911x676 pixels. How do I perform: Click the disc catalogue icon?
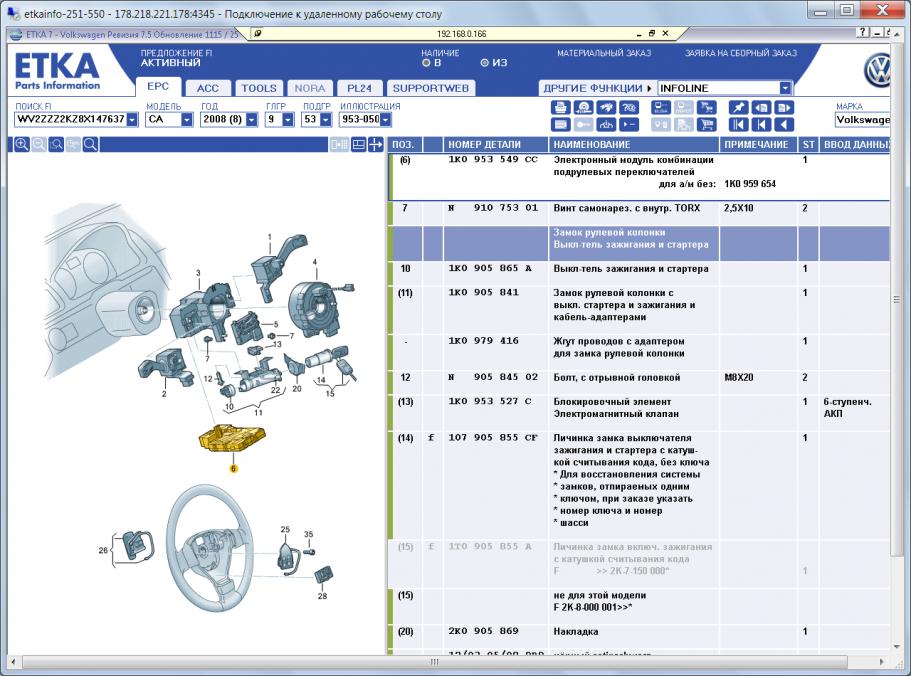tap(583, 107)
